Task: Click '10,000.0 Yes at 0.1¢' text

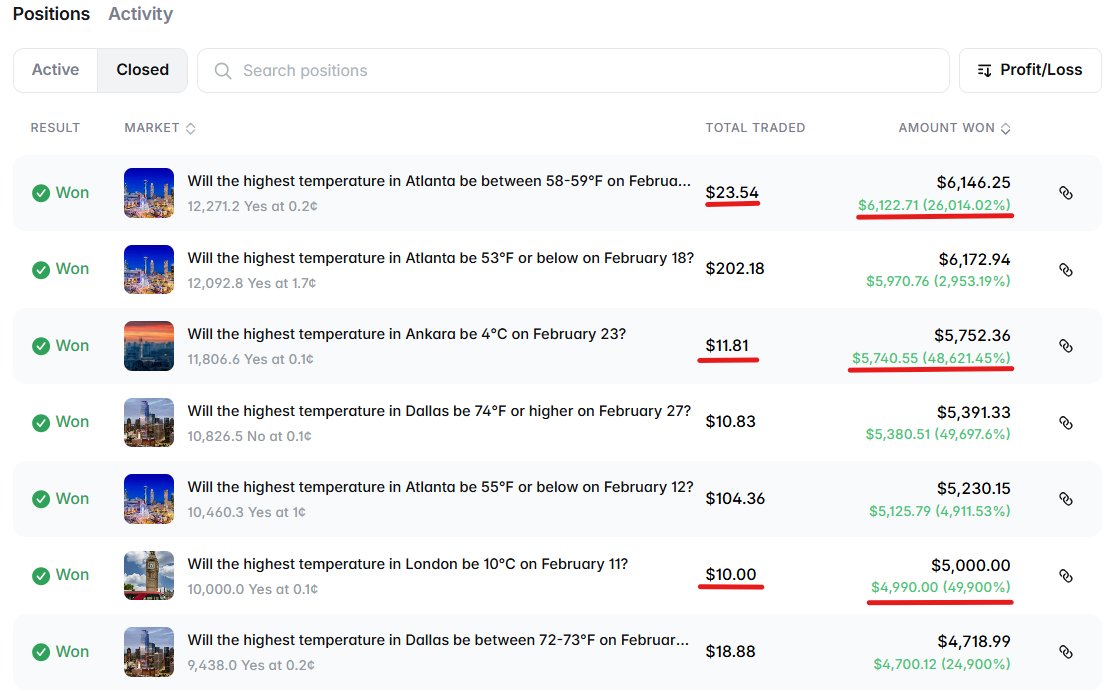Action: coord(252,590)
